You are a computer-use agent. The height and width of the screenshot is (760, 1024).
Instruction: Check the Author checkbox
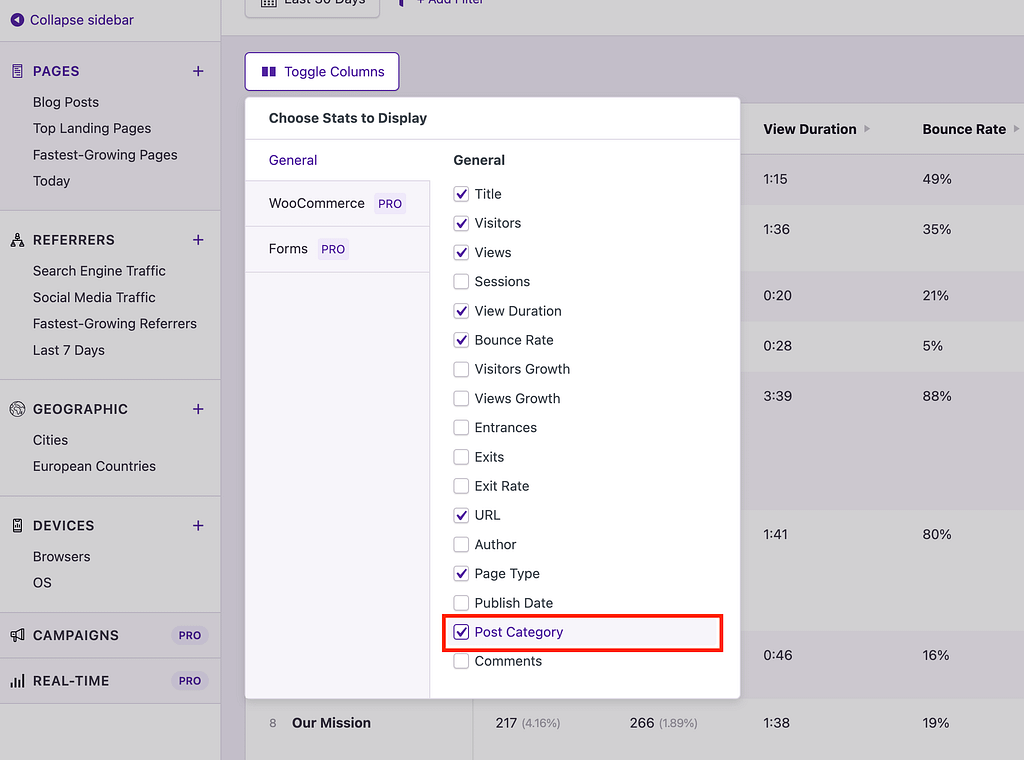click(461, 544)
